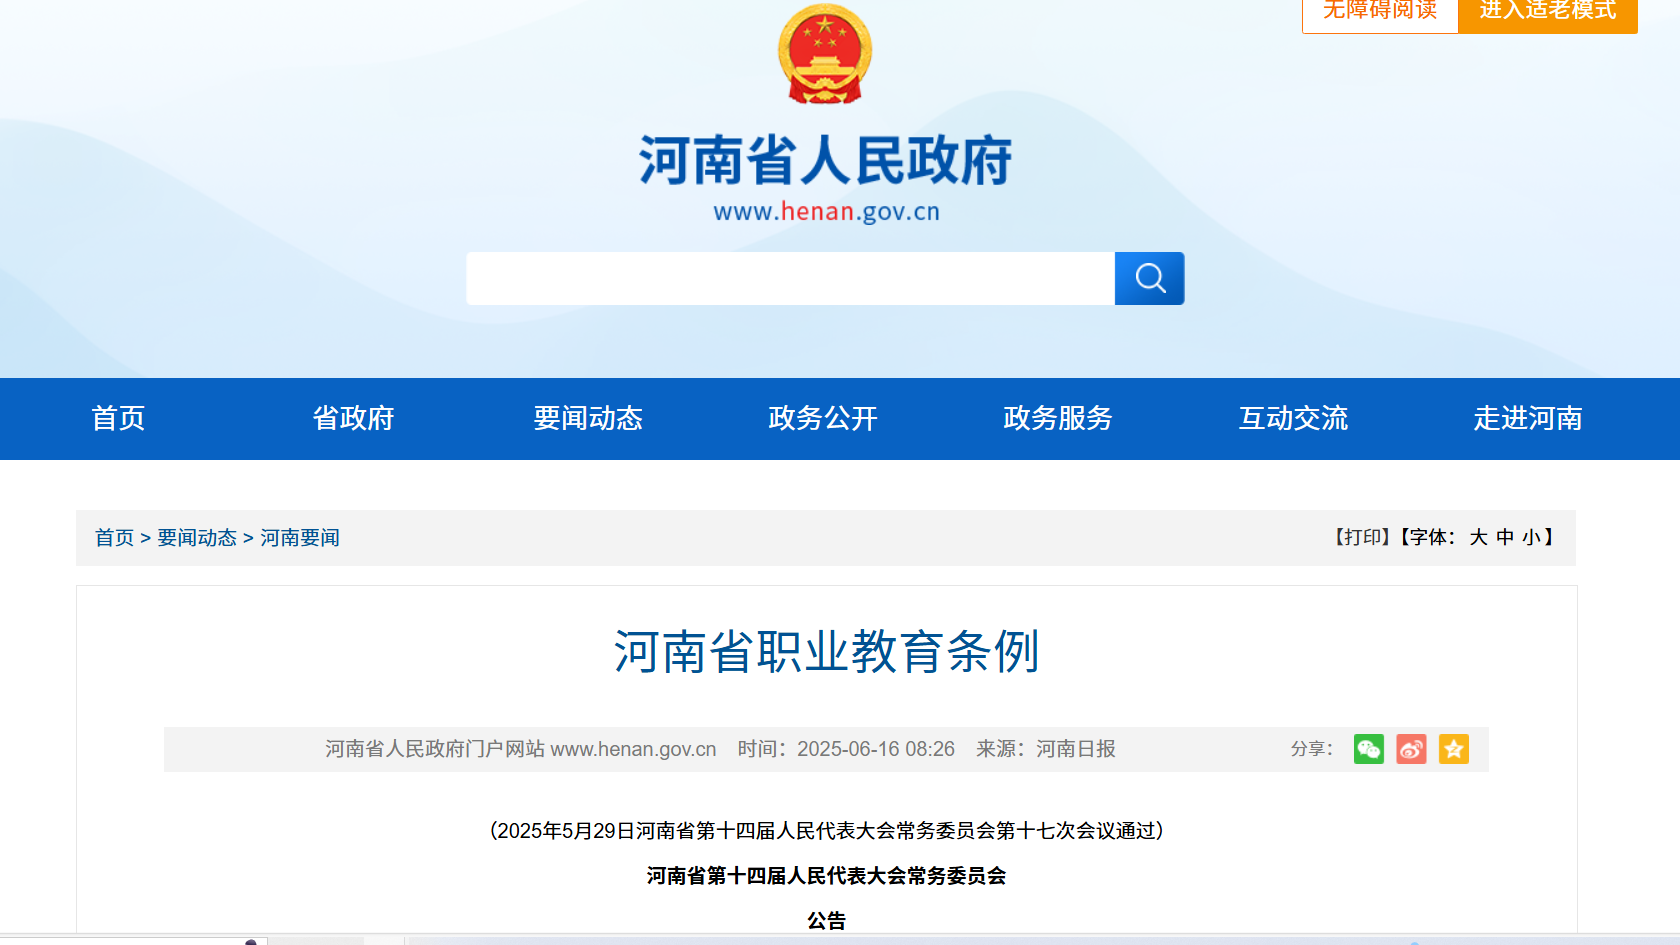Open 走进河南 navigation item
Viewport: 1680px width, 945px height.
point(1527,418)
